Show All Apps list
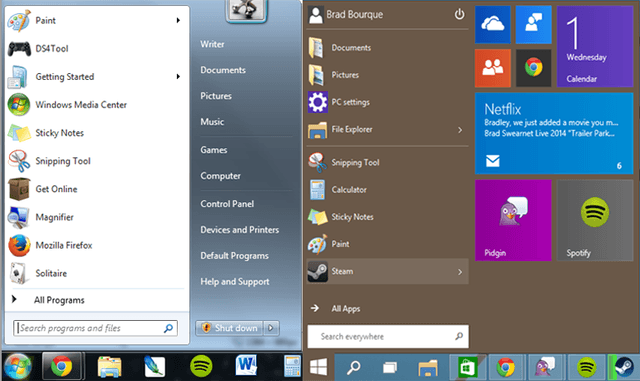This screenshot has height=381, width=640. click(346, 309)
